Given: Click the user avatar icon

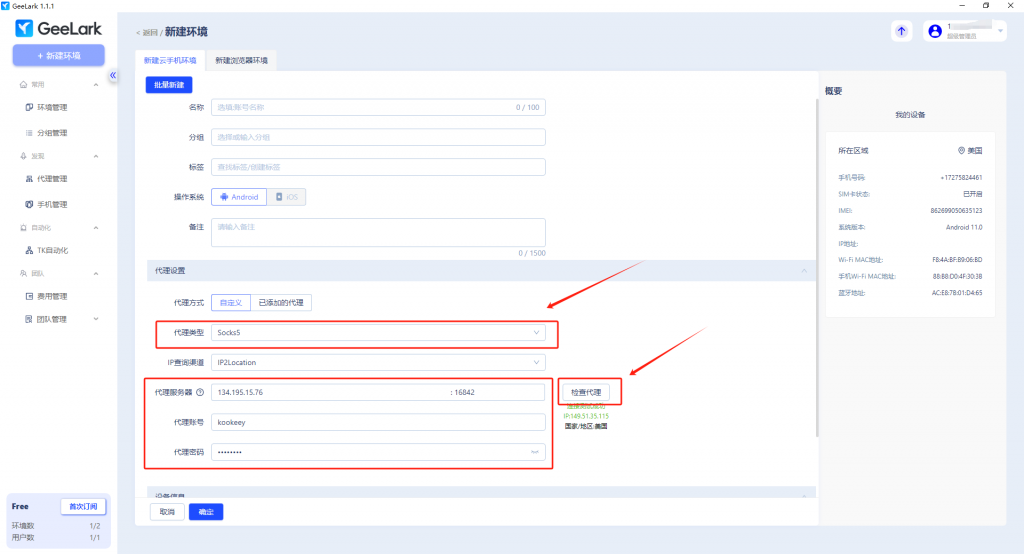Looking at the screenshot, I should [x=935, y=32].
